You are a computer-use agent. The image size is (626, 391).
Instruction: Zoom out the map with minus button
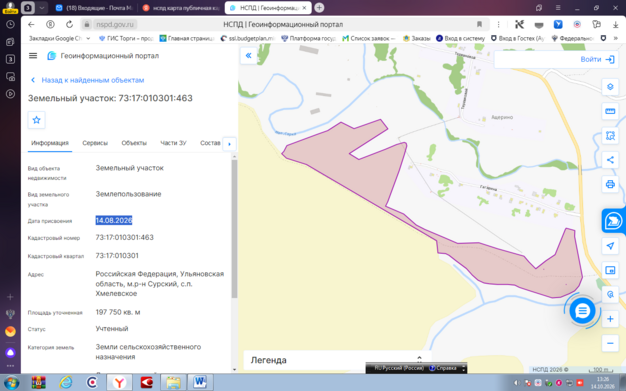tap(610, 343)
